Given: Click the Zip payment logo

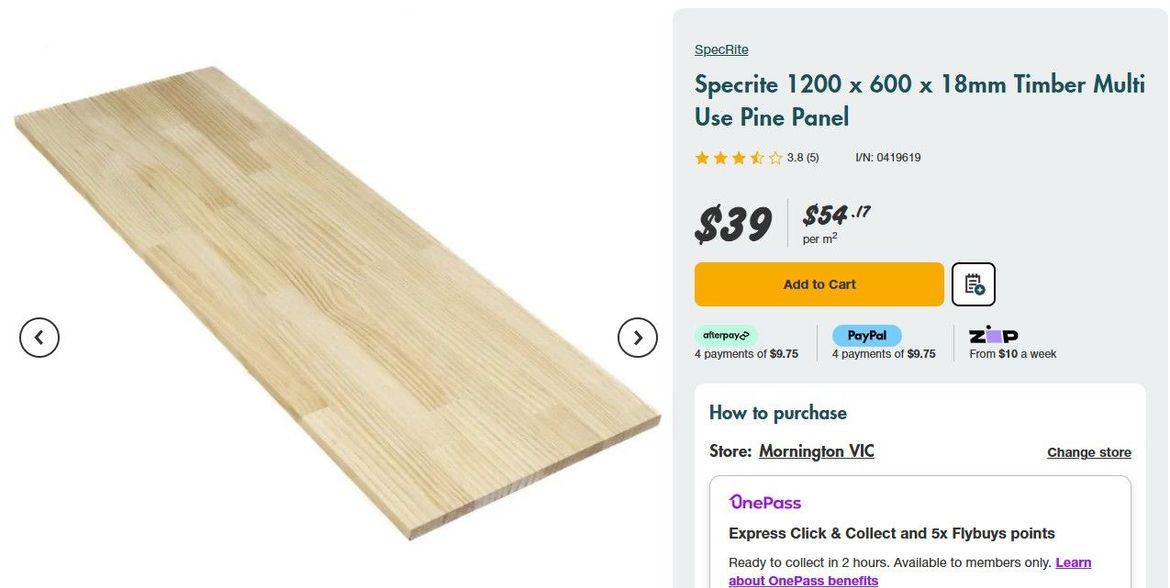Looking at the screenshot, I should click(993, 335).
